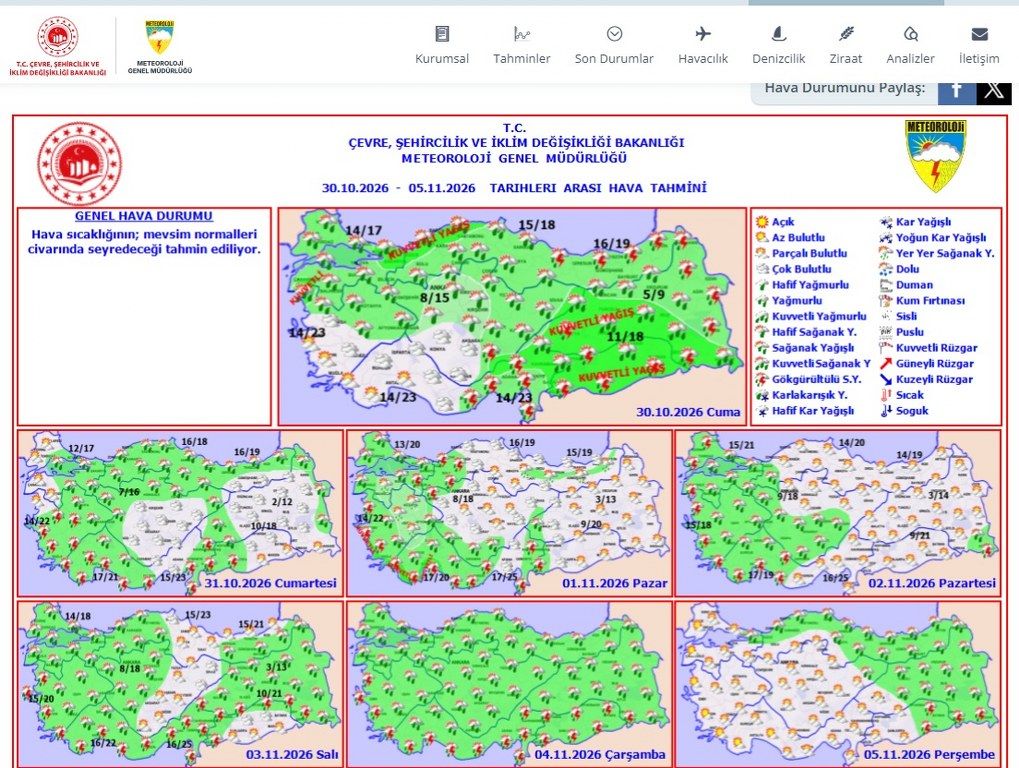Click the Güneyli Rüzgar red arrow
This screenshot has height=768, width=1019.
886,363
